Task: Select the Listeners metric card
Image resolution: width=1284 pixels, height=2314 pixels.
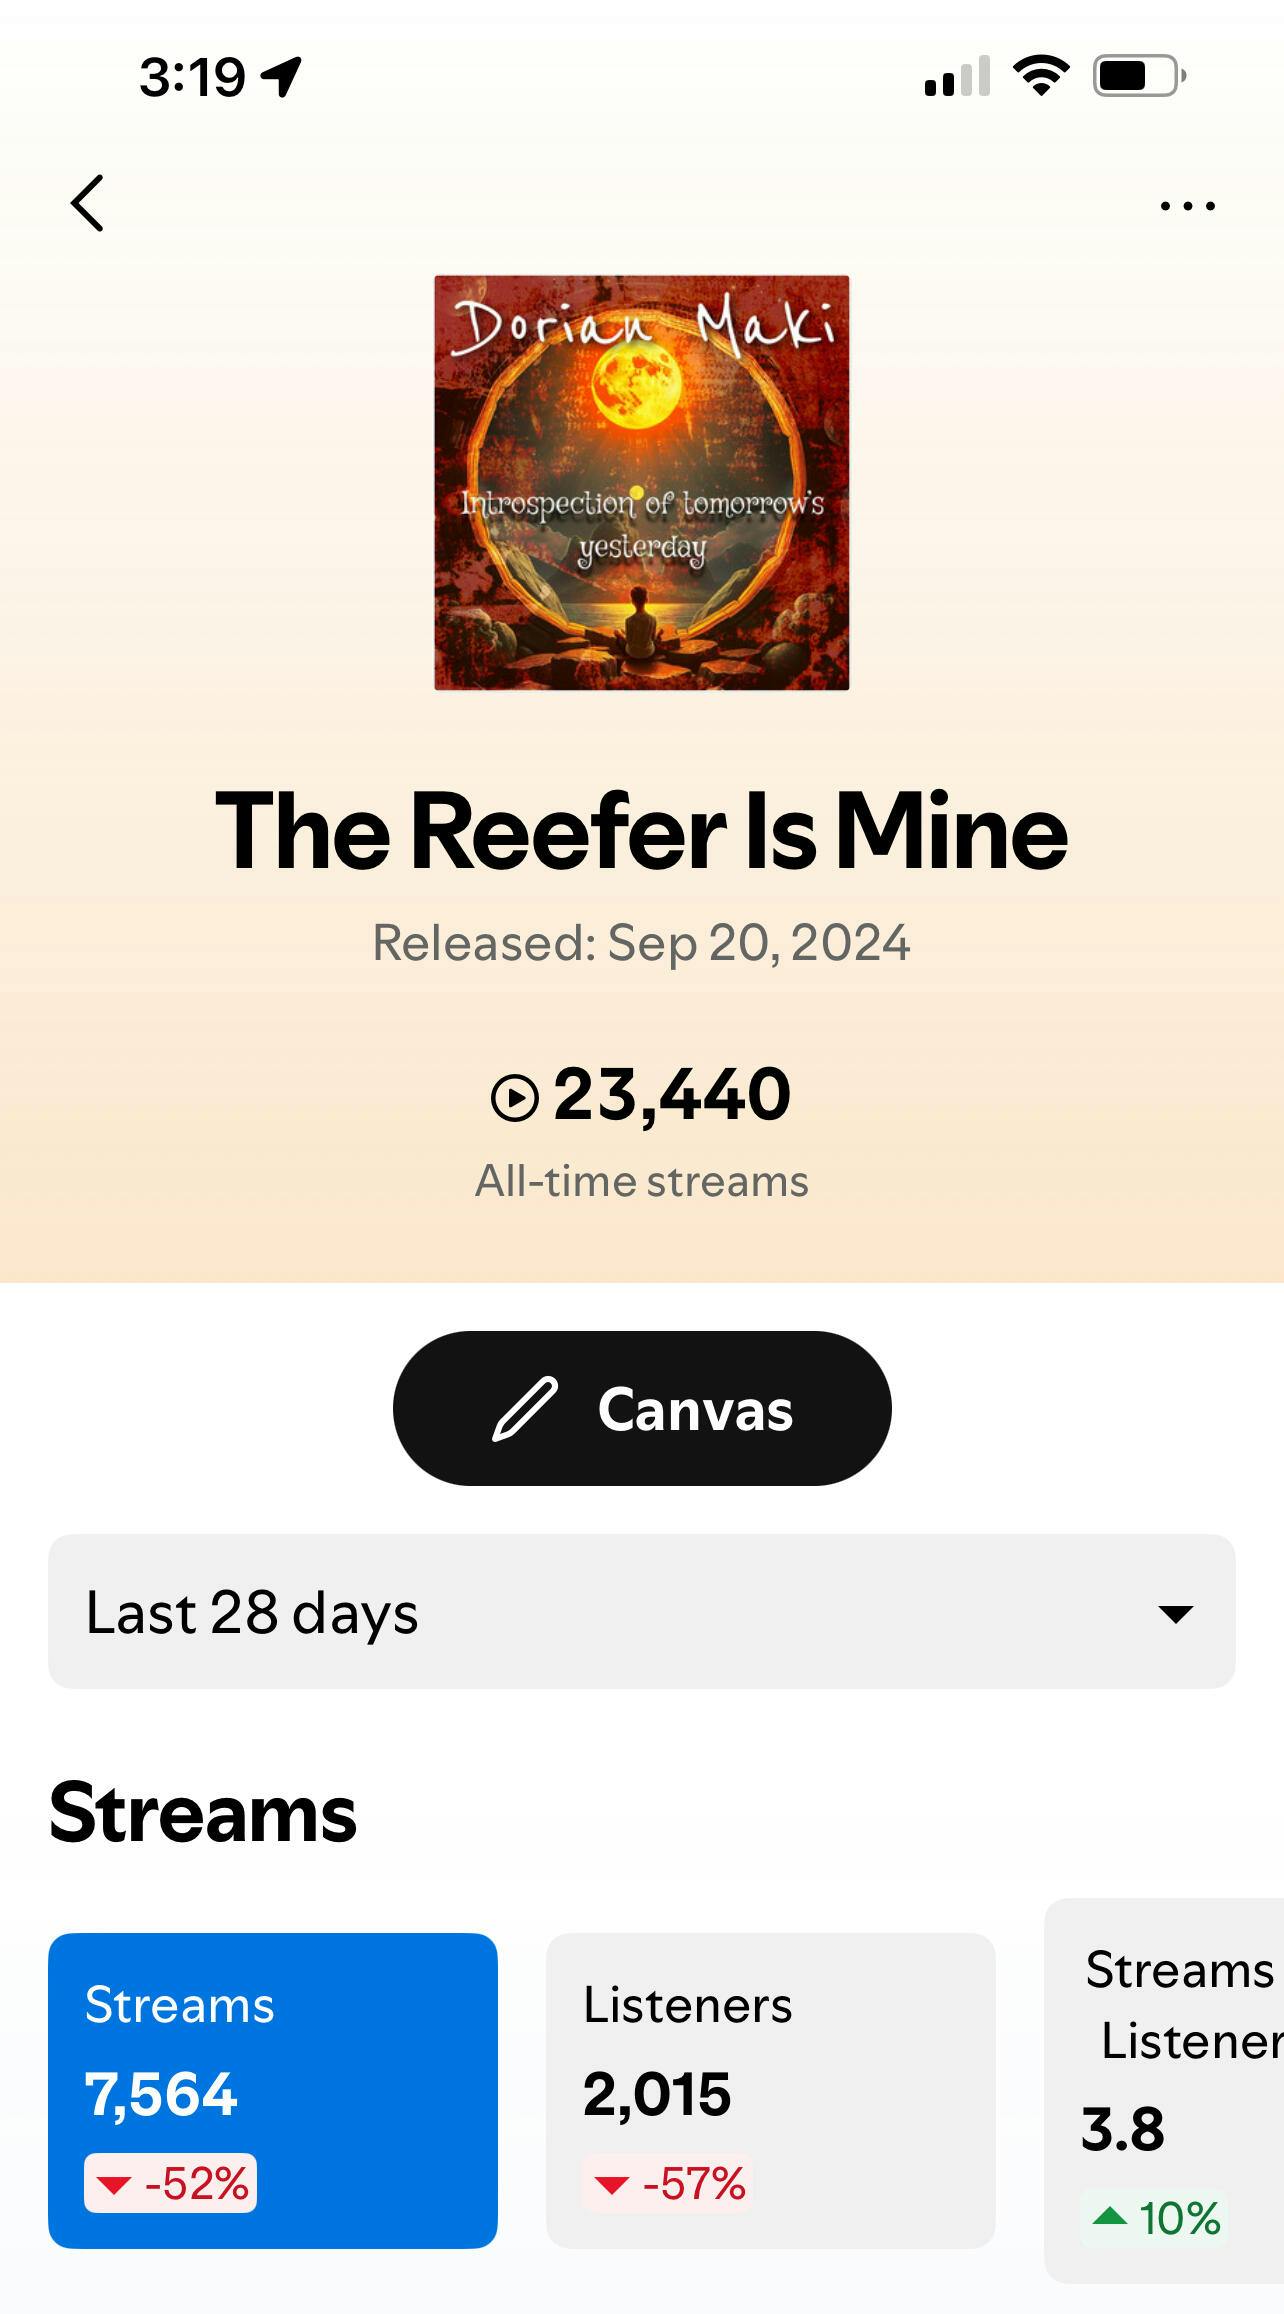Action: 770,2089
